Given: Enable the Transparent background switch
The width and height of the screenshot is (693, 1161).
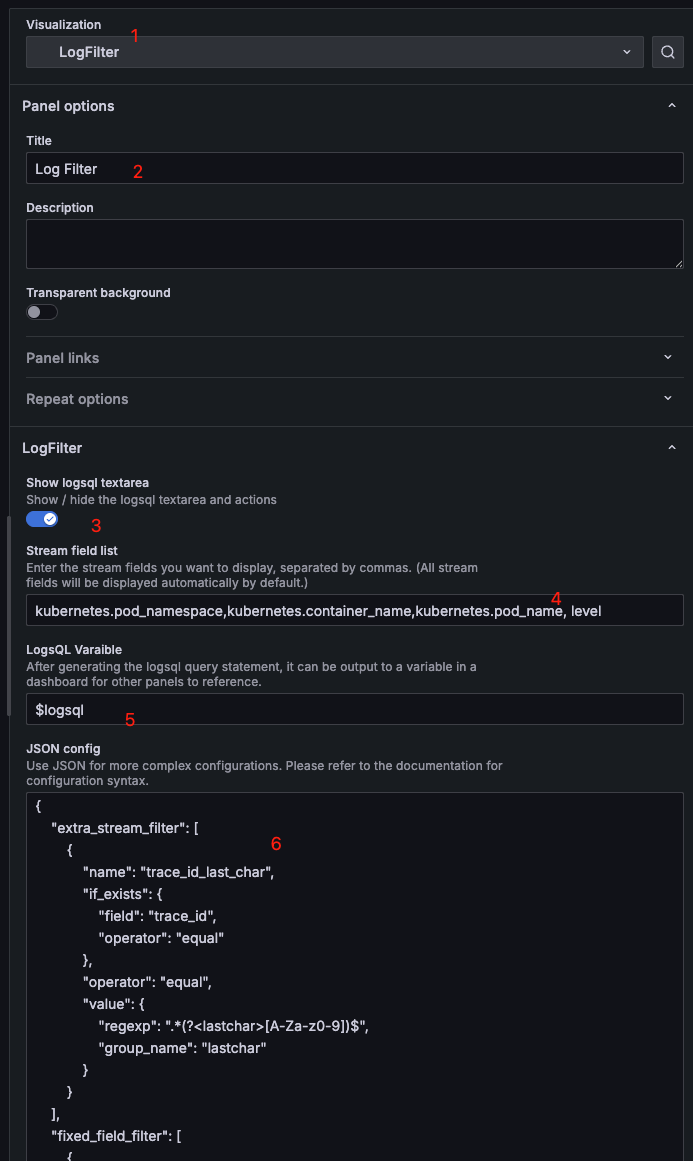Looking at the screenshot, I should click(42, 312).
